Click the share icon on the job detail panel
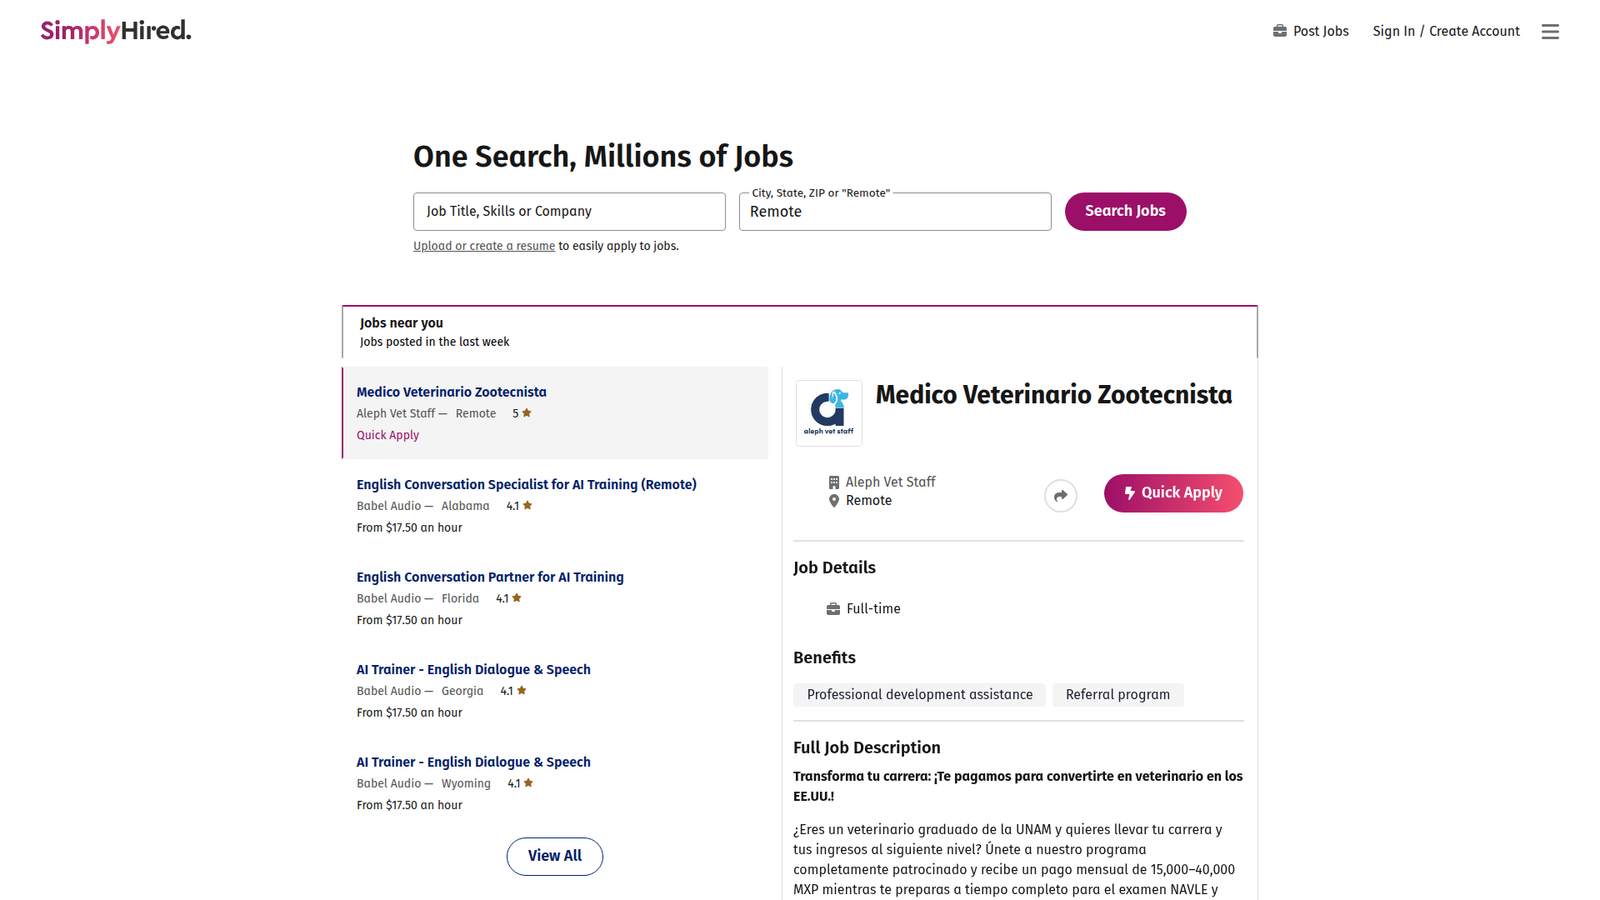This screenshot has width=1600, height=900. pyautogui.click(x=1060, y=495)
